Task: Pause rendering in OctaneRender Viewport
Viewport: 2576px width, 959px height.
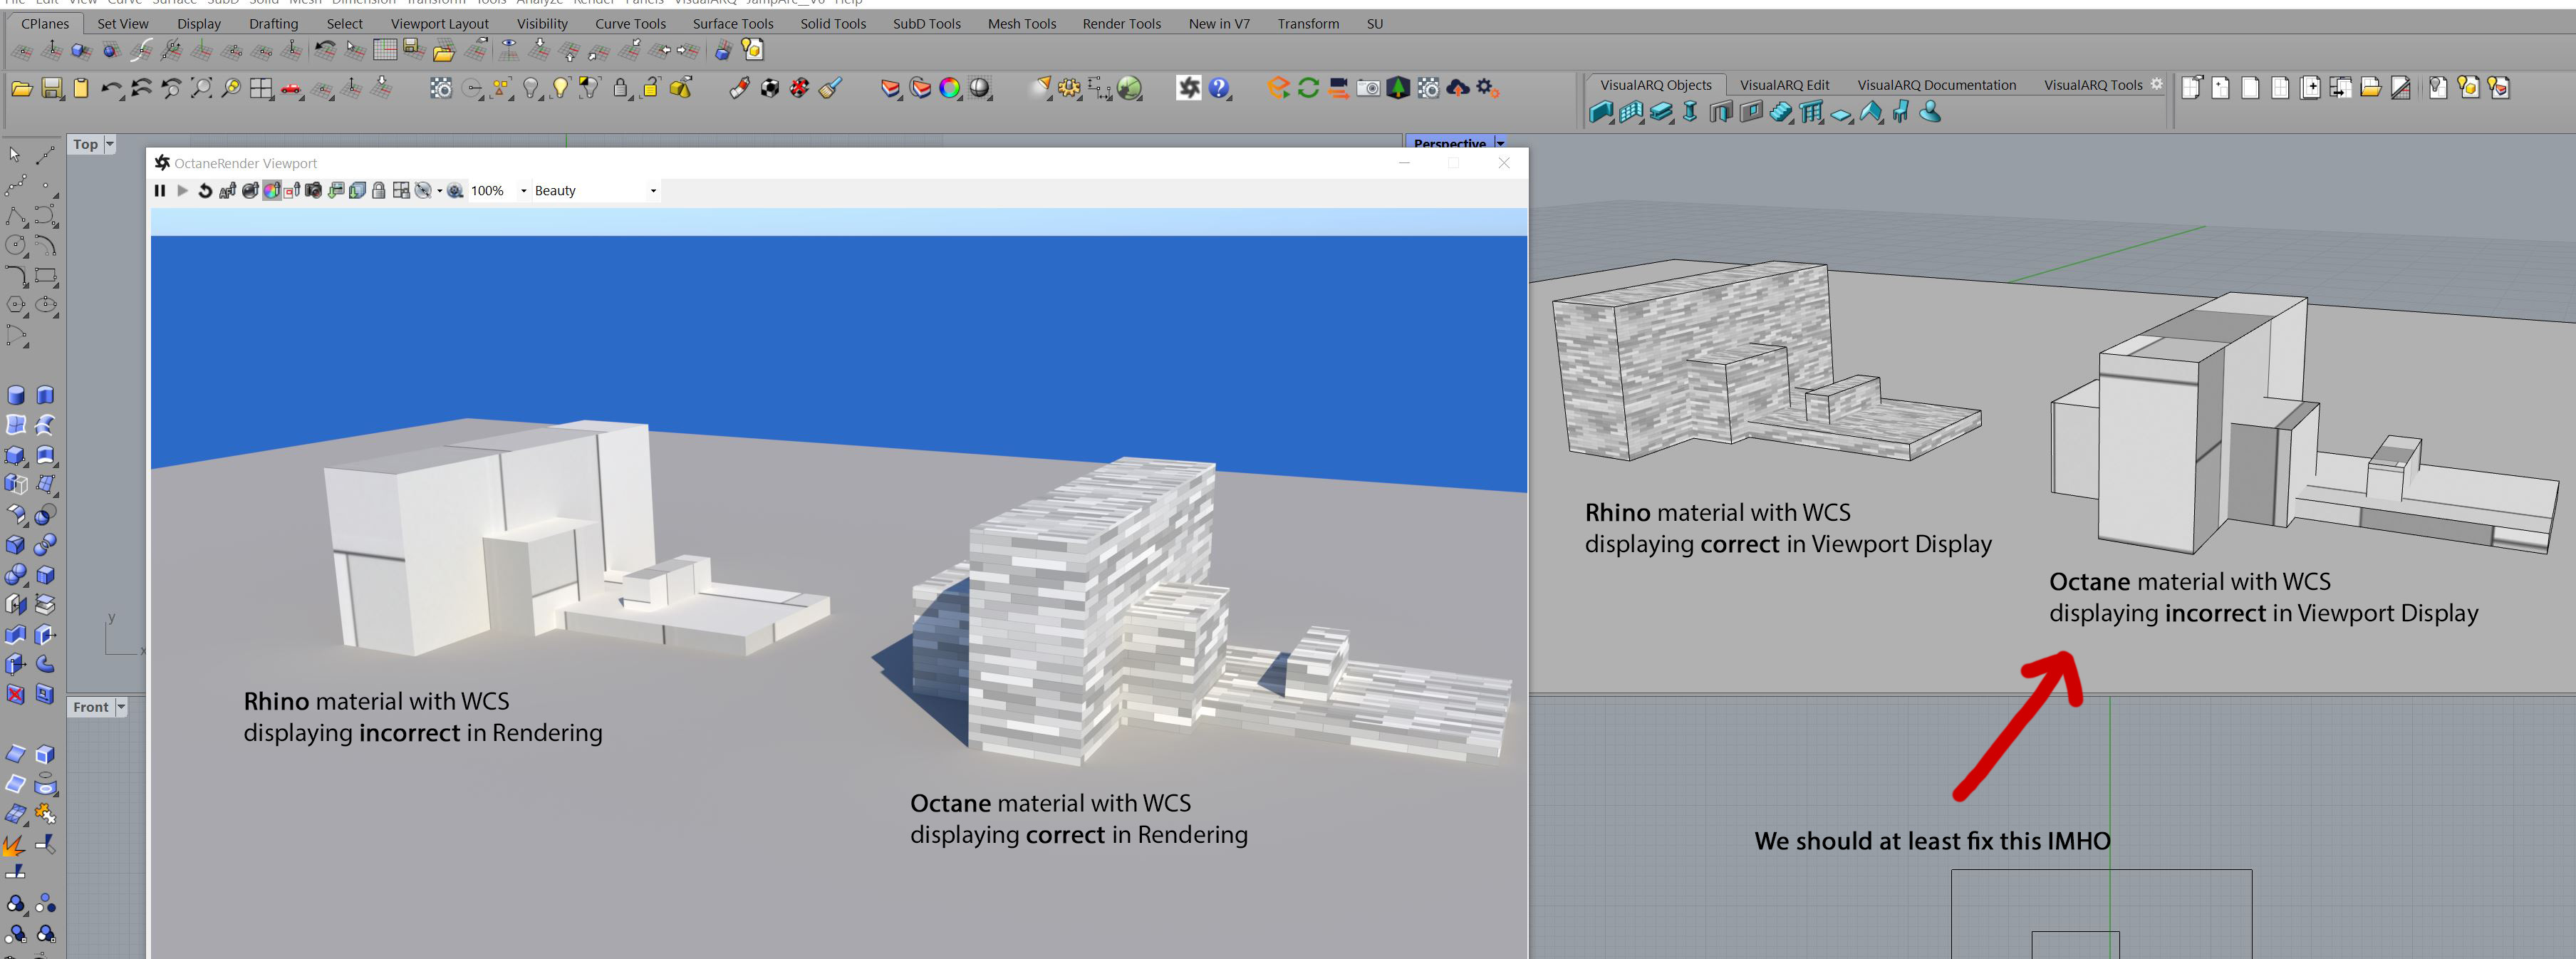Action: pyautogui.click(x=160, y=191)
